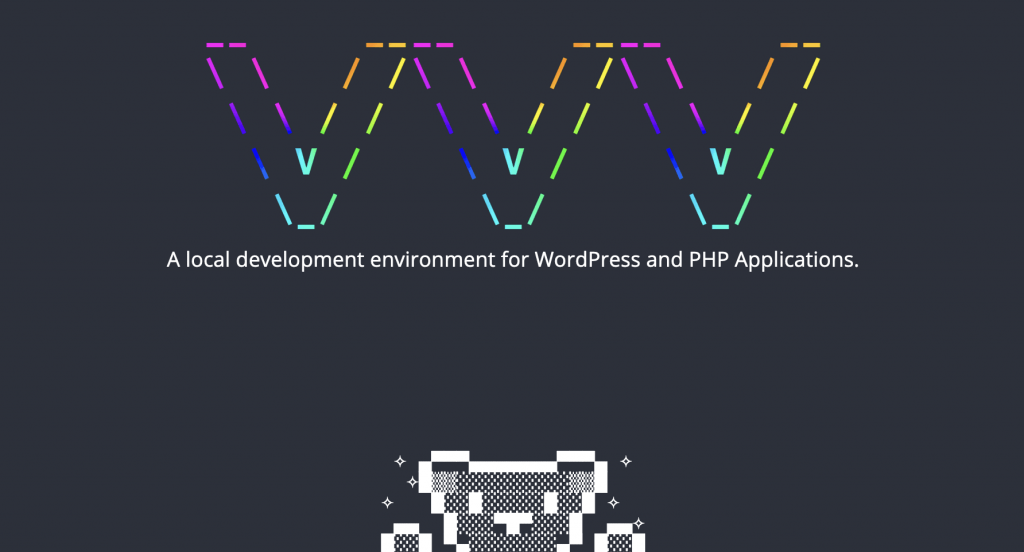Click the small cyan v inside the first V
Image resolution: width=1024 pixels, height=552 pixels.
tap(306, 160)
